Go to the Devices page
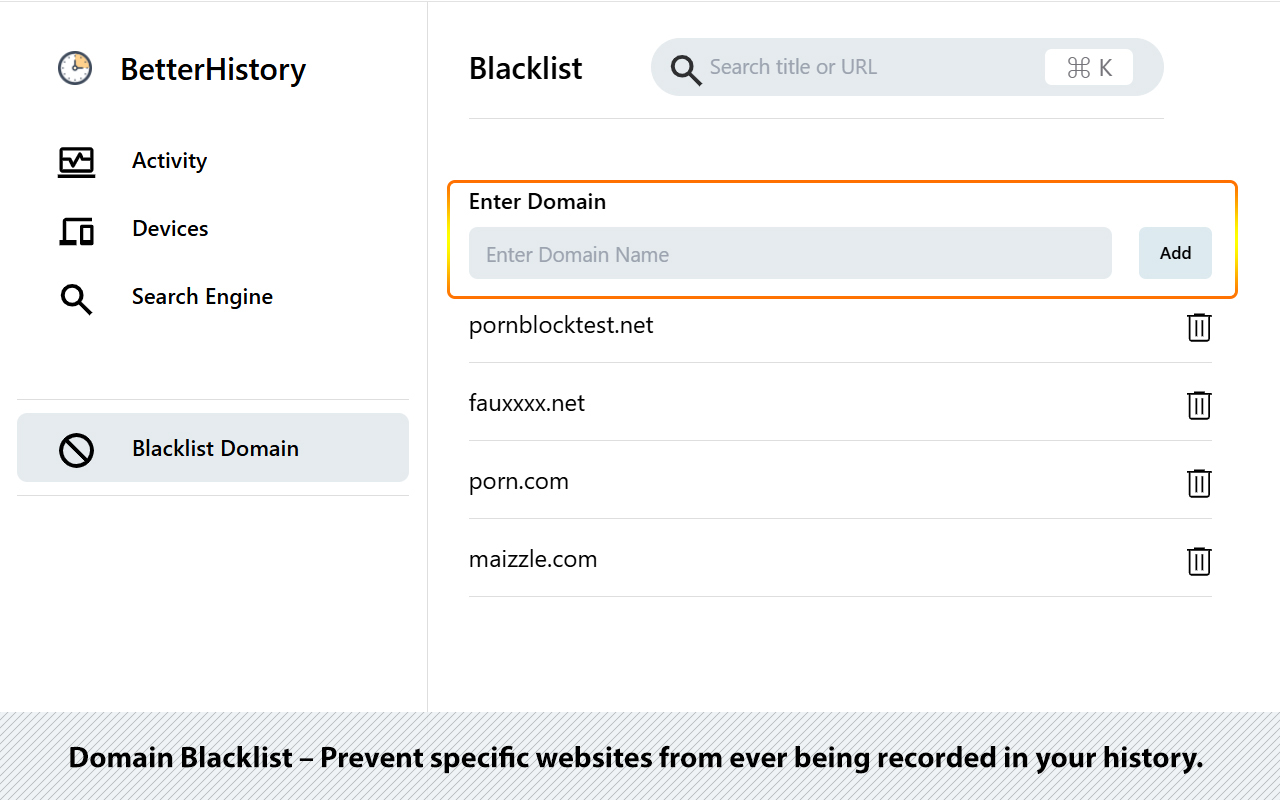Screen dimensions: 1280x800 pos(170,229)
